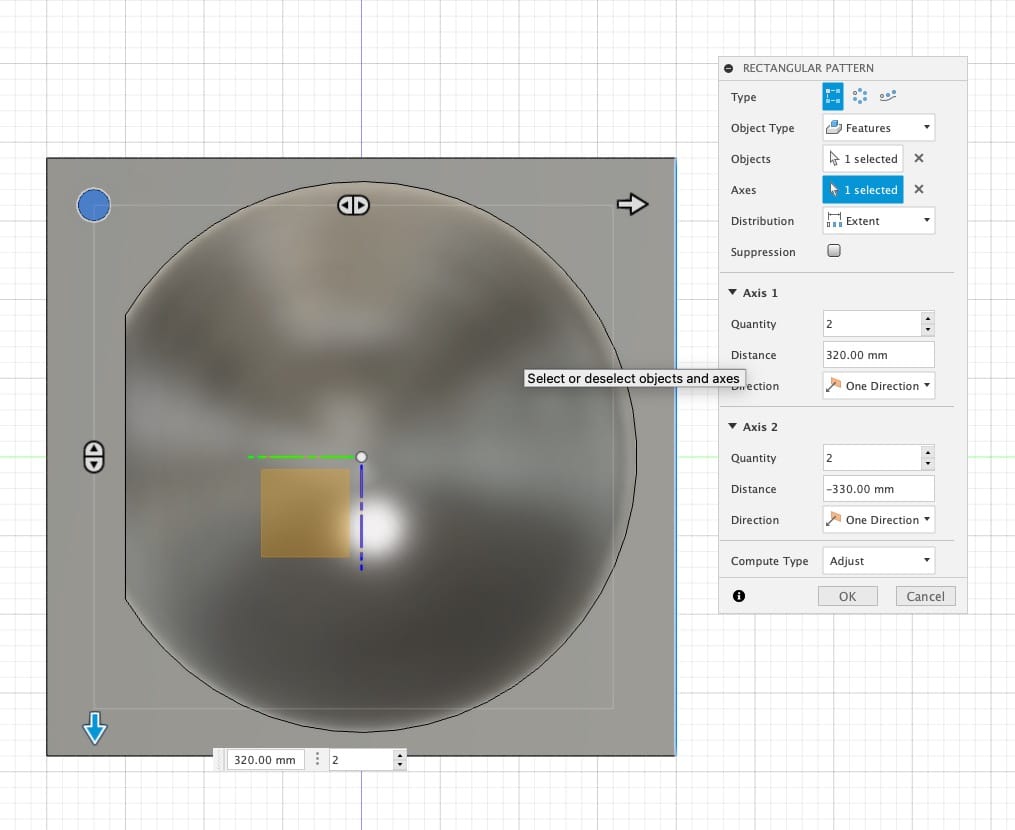Collapse the Axis 2 section
This screenshot has height=830, width=1015.
click(732, 427)
